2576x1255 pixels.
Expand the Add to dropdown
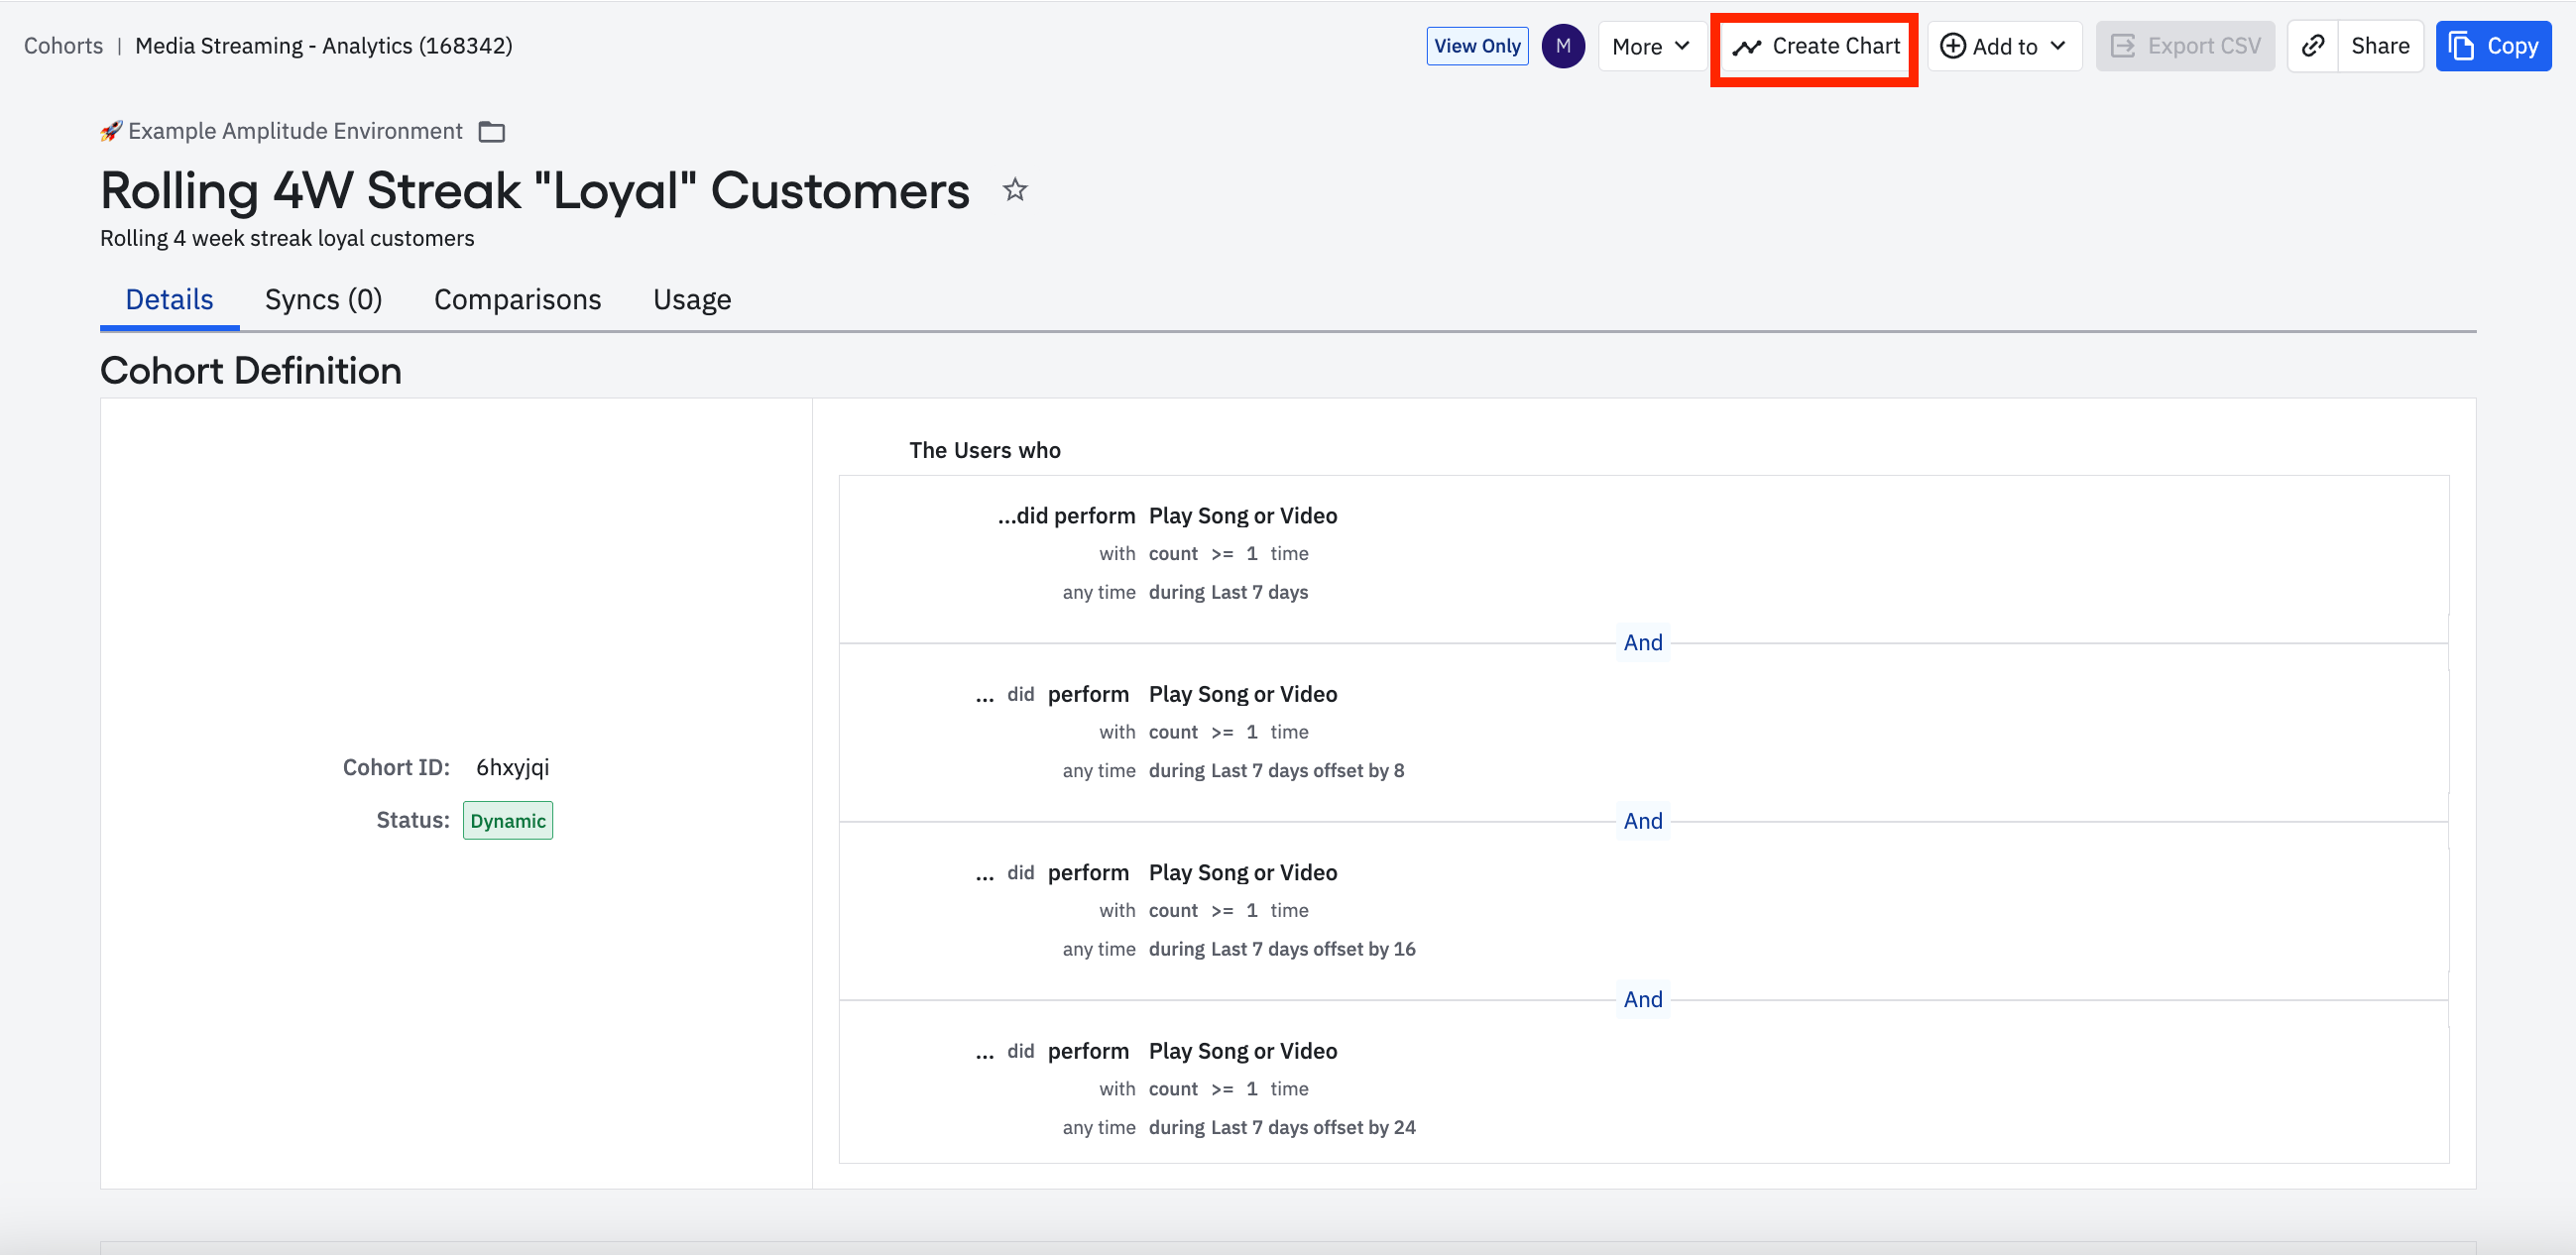(2004, 46)
